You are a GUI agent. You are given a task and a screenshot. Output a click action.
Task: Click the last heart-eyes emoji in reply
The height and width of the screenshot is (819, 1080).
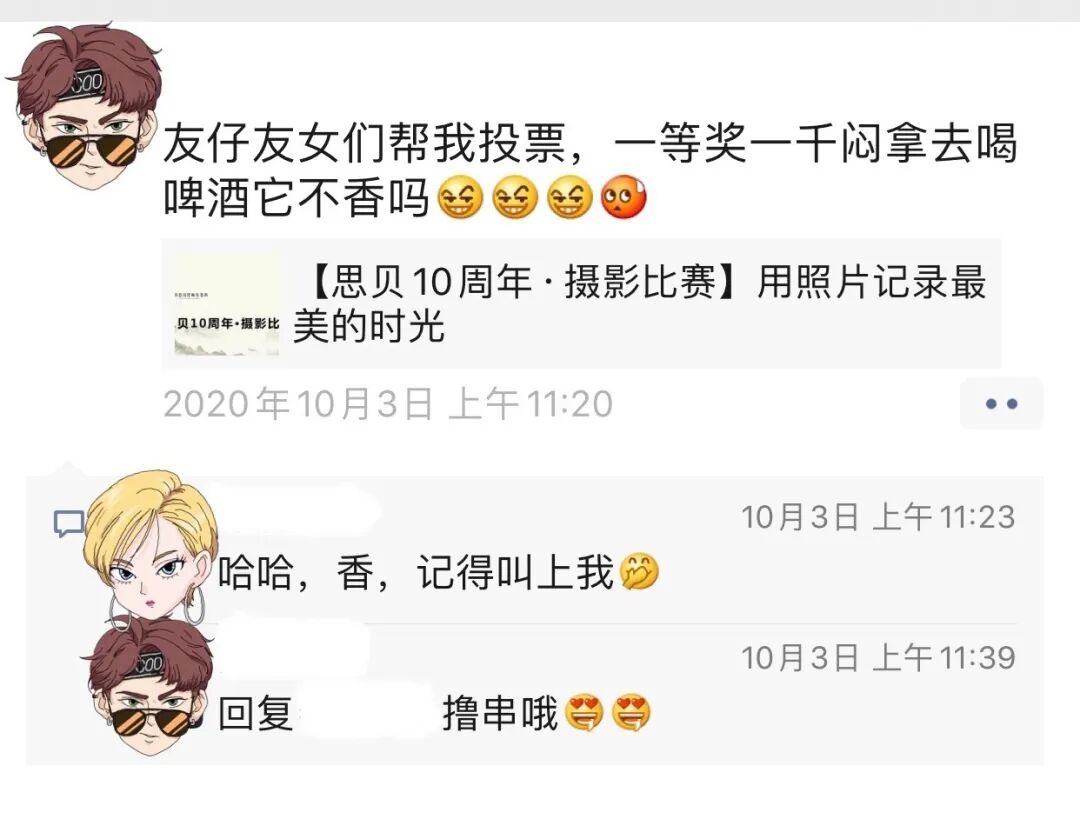point(632,714)
